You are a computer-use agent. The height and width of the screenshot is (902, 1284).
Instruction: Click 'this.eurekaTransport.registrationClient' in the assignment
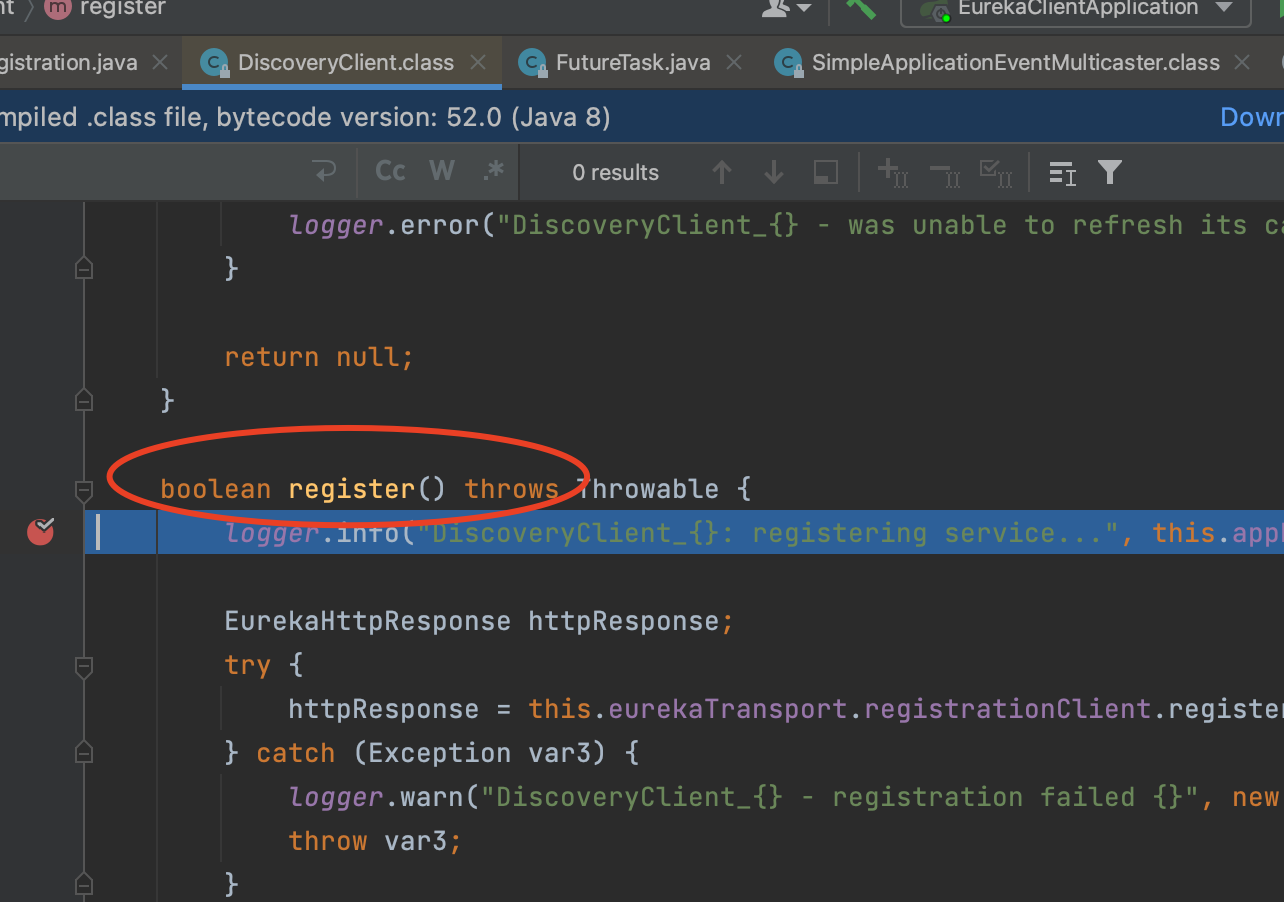point(839,709)
